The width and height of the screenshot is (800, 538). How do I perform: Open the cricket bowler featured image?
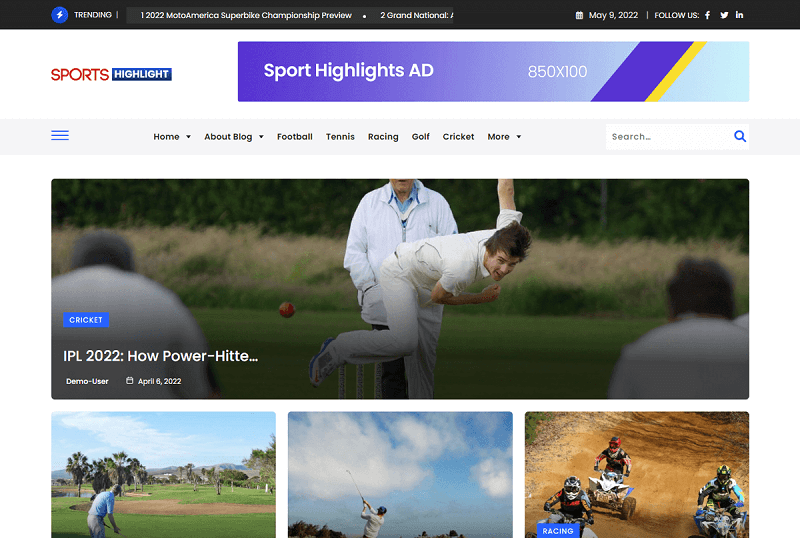tap(400, 289)
